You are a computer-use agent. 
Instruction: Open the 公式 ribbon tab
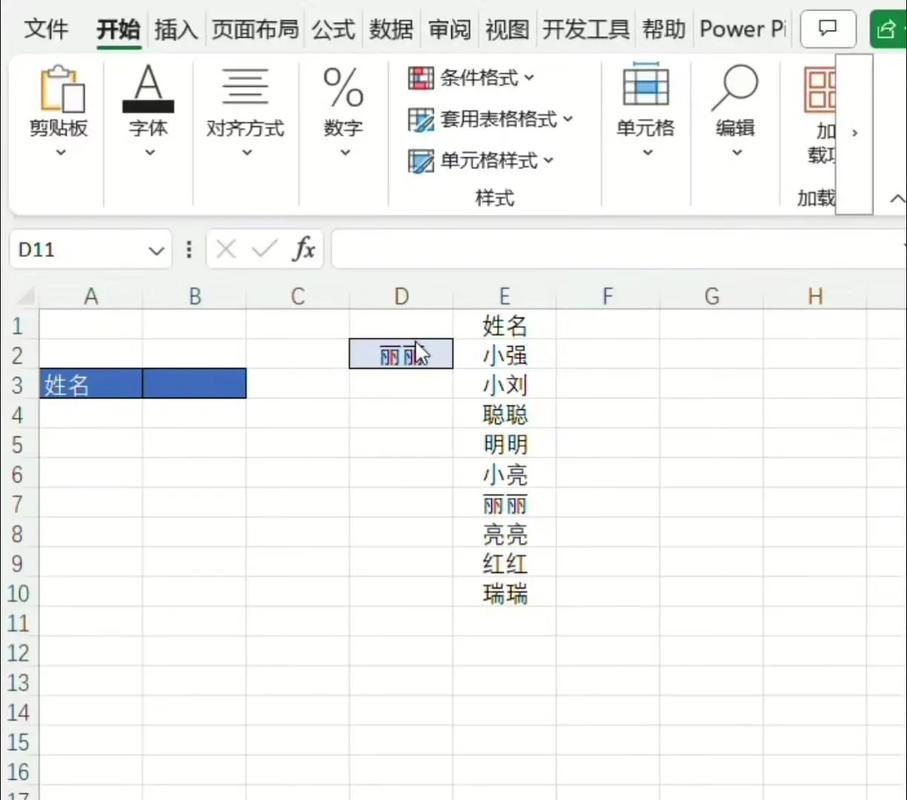pos(333,29)
